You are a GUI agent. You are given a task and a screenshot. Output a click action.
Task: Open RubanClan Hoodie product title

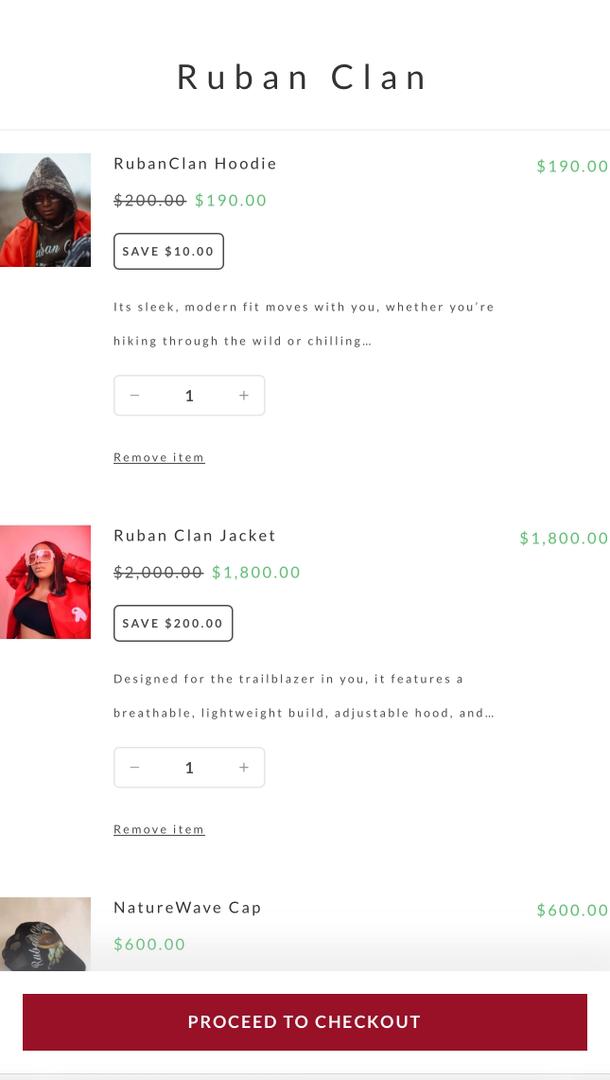pos(195,164)
